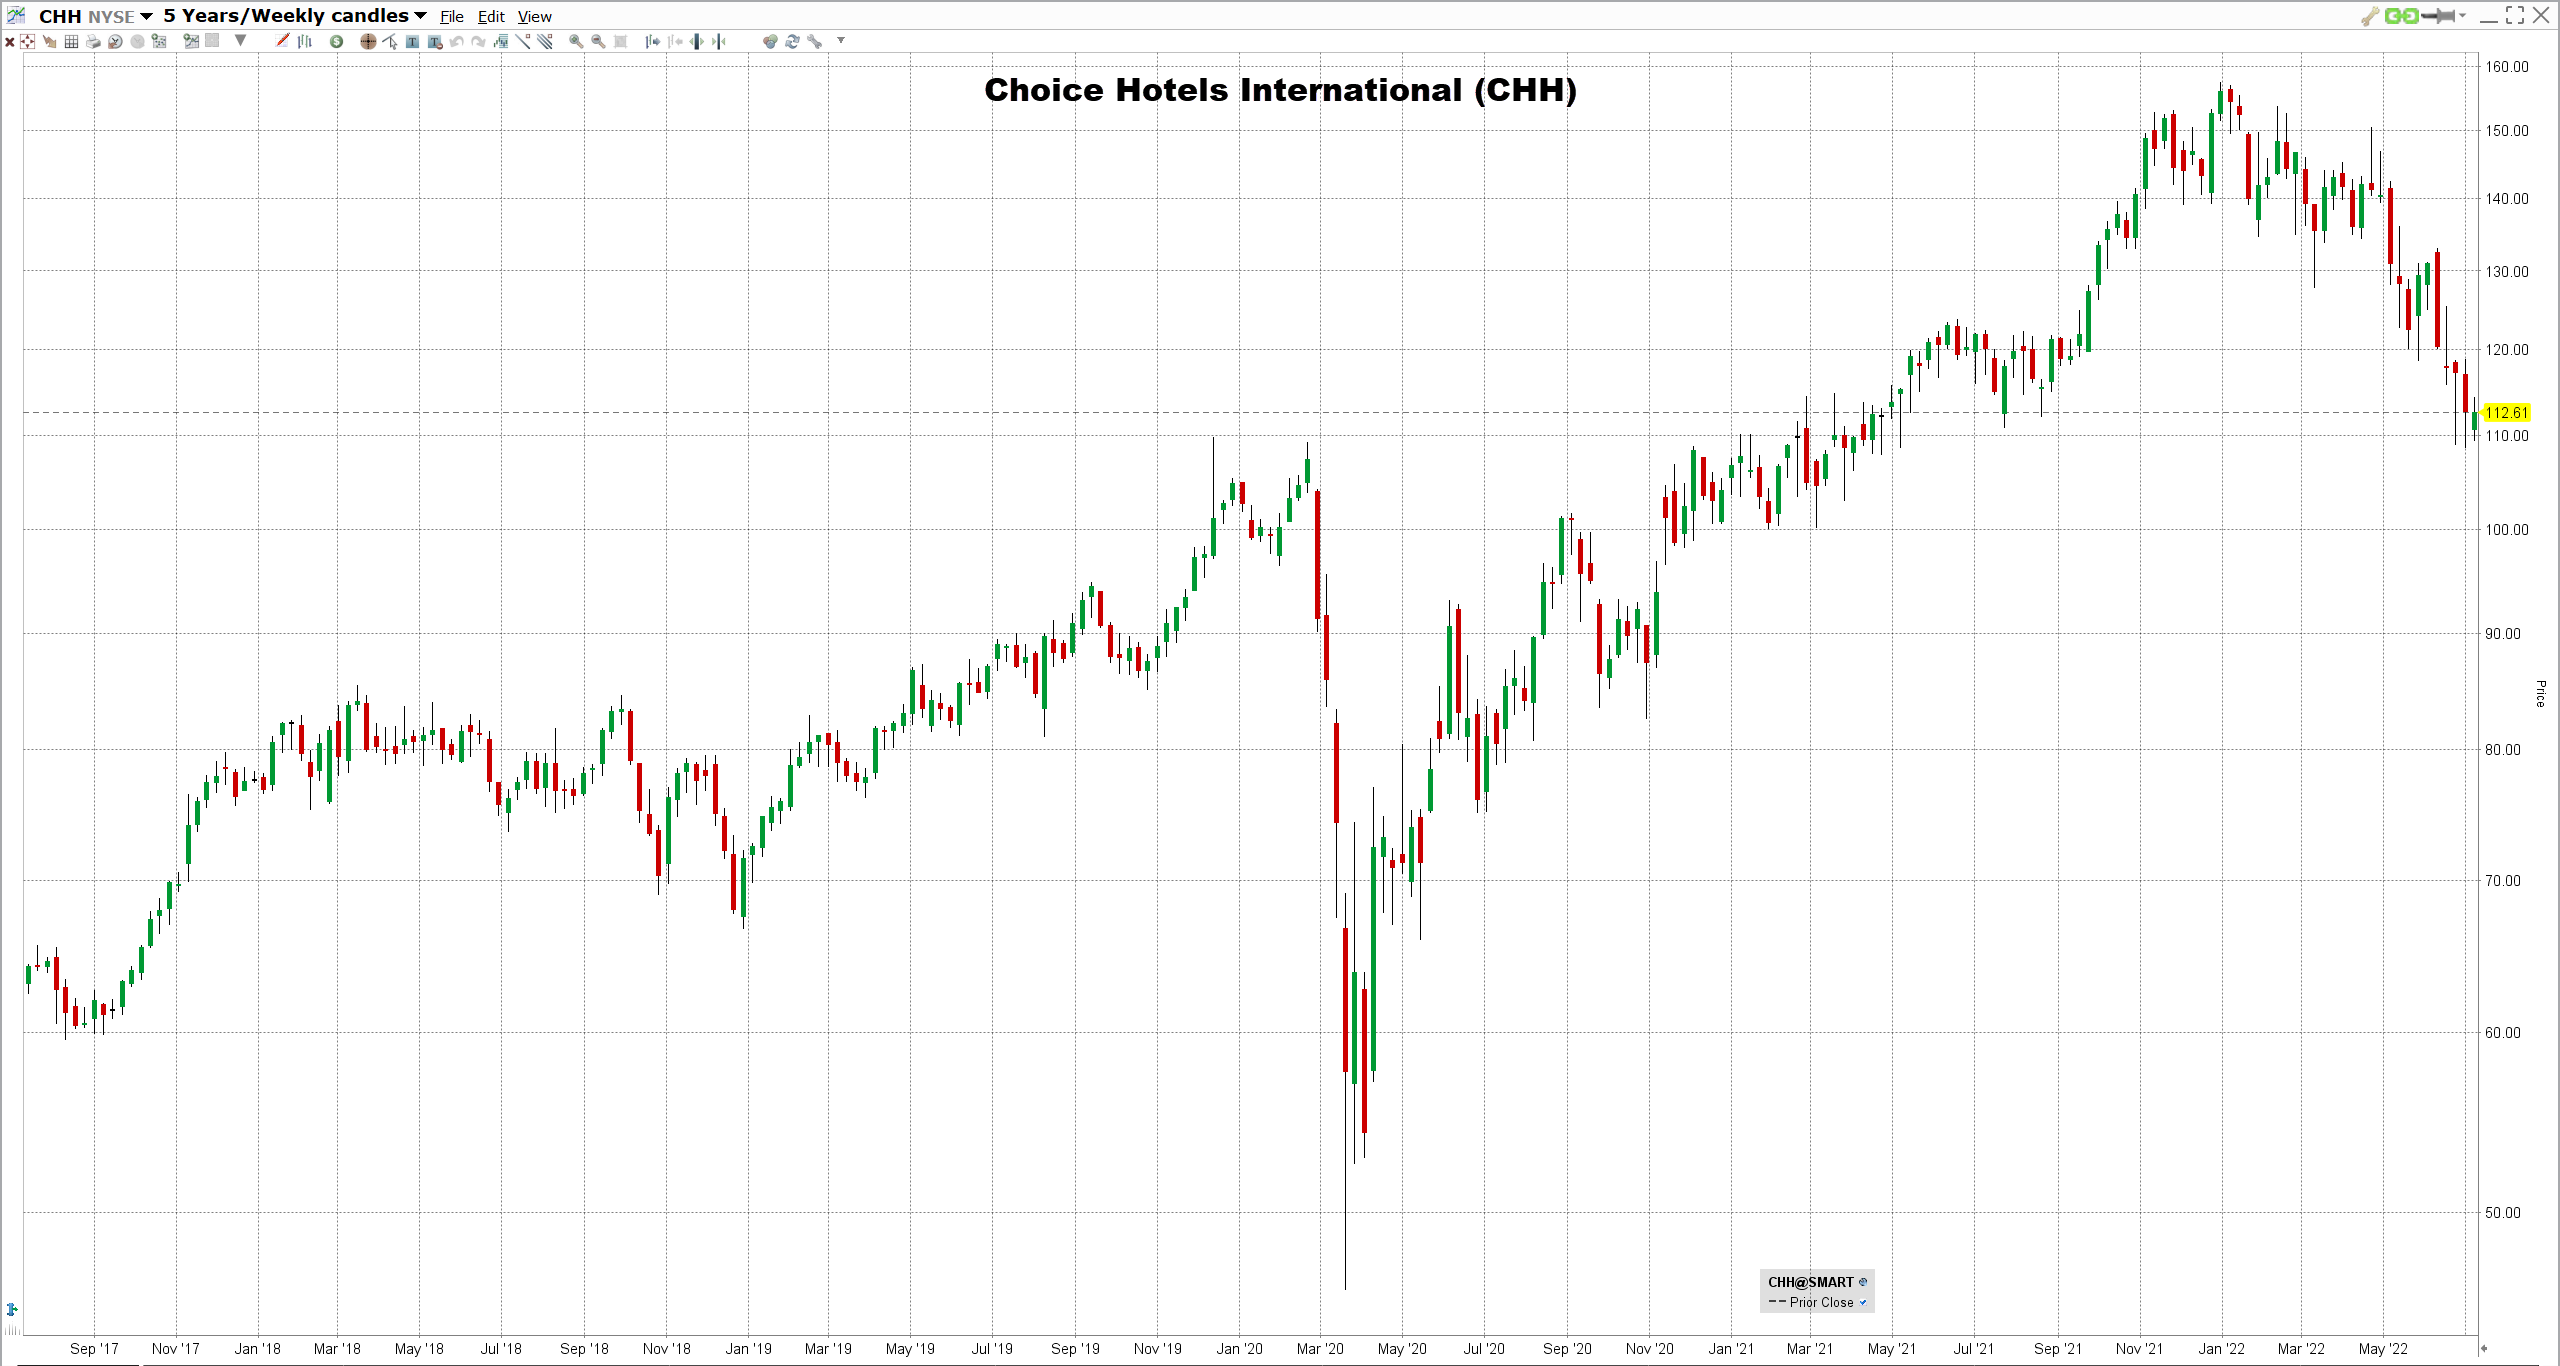Click the bar-chart style icon

(x=305, y=41)
